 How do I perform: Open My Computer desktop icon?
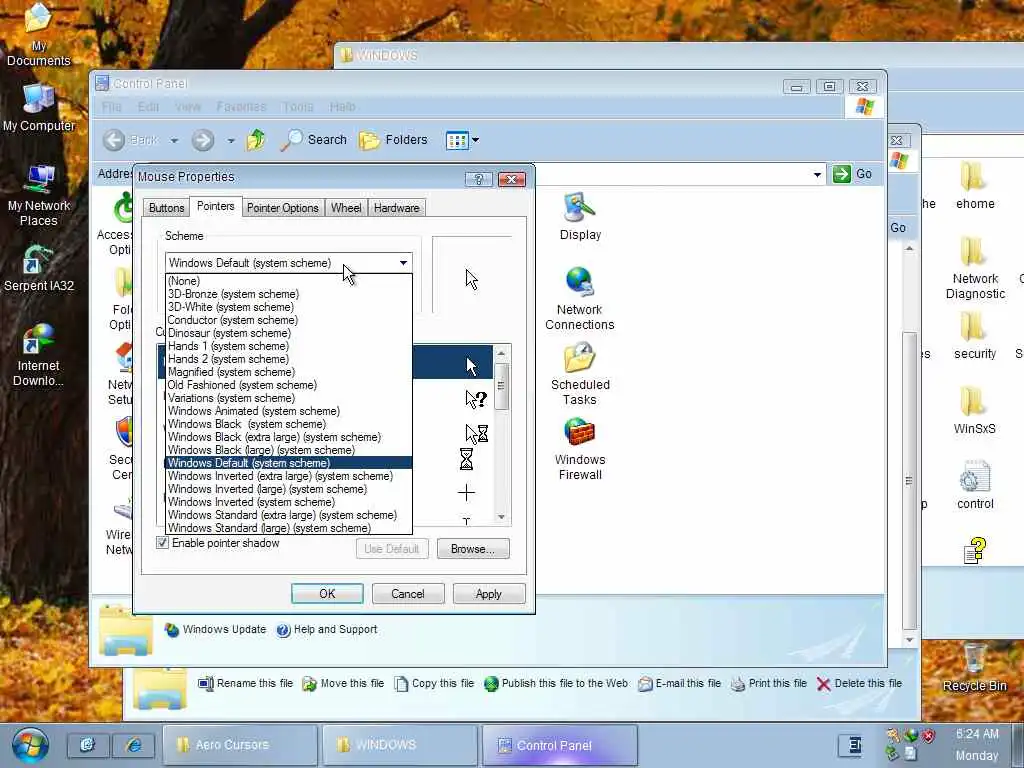[39, 108]
